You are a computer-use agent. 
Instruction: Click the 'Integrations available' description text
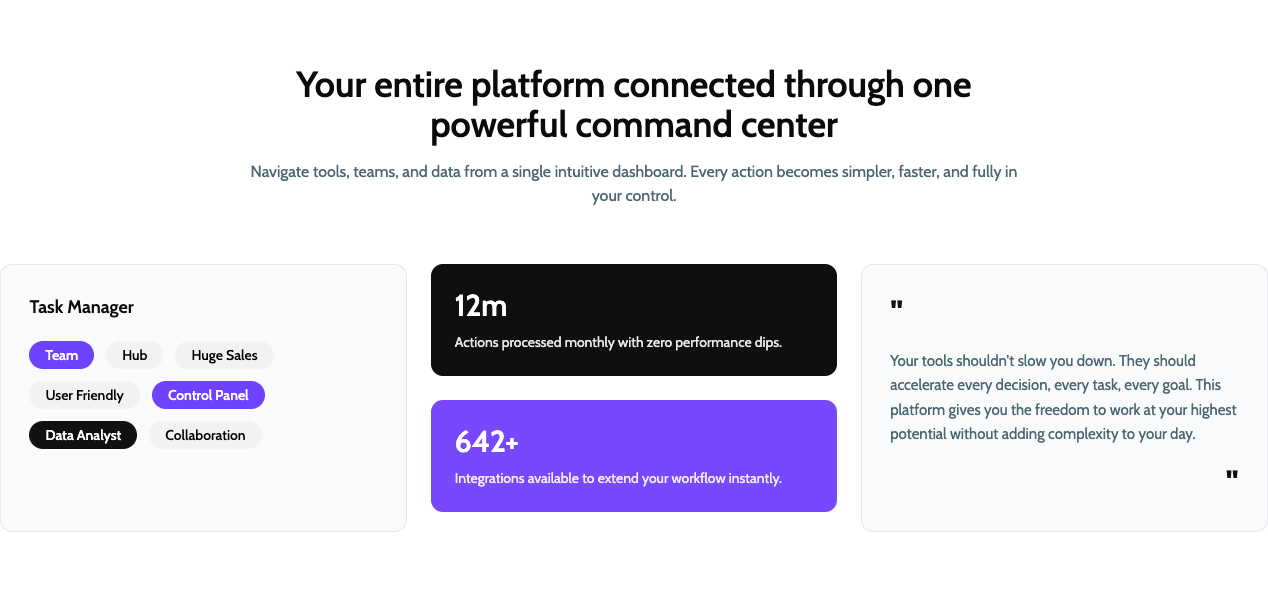point(617,478)
